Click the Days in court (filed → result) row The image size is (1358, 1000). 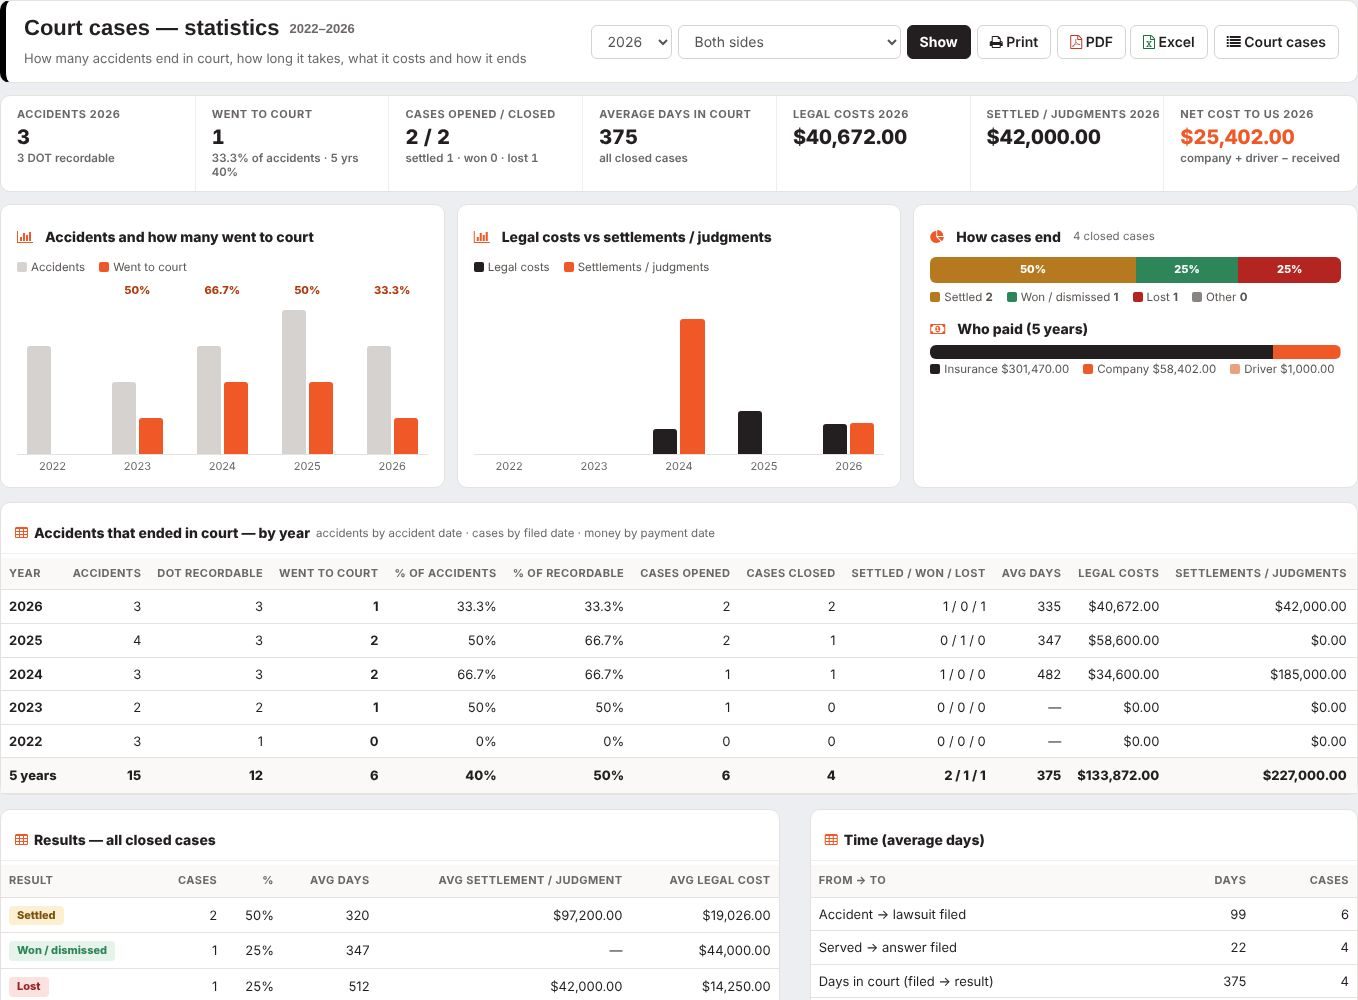pos(1083,981)
